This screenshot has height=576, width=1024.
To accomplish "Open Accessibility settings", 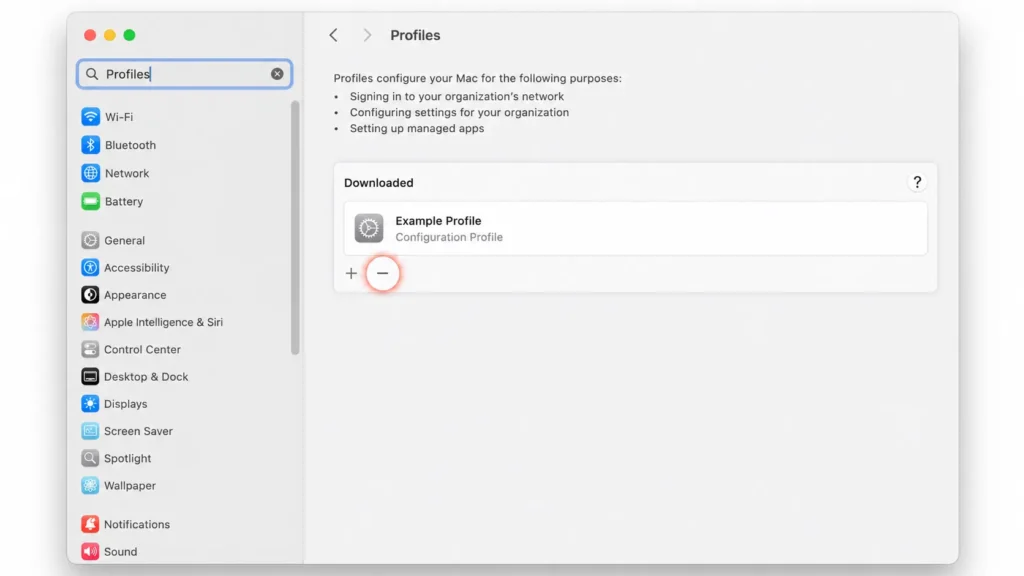I will [125, 268].
